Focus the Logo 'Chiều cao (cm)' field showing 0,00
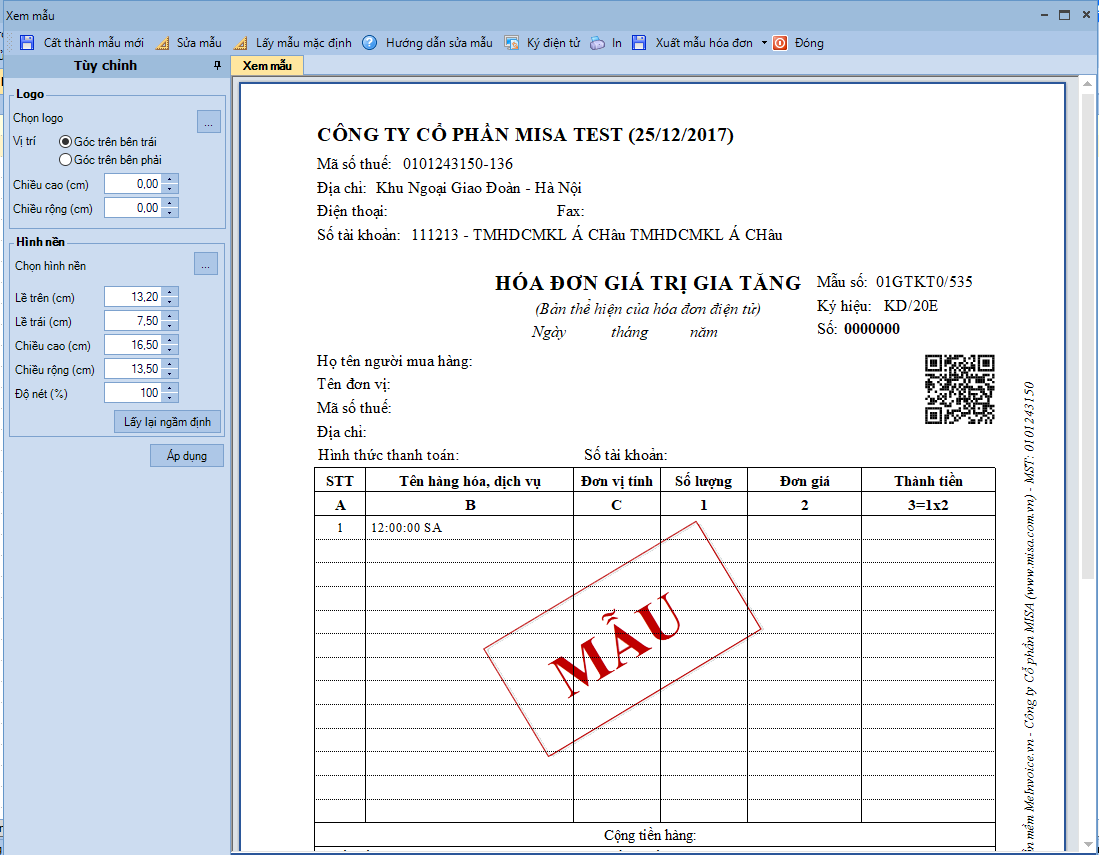 point(133,184)
